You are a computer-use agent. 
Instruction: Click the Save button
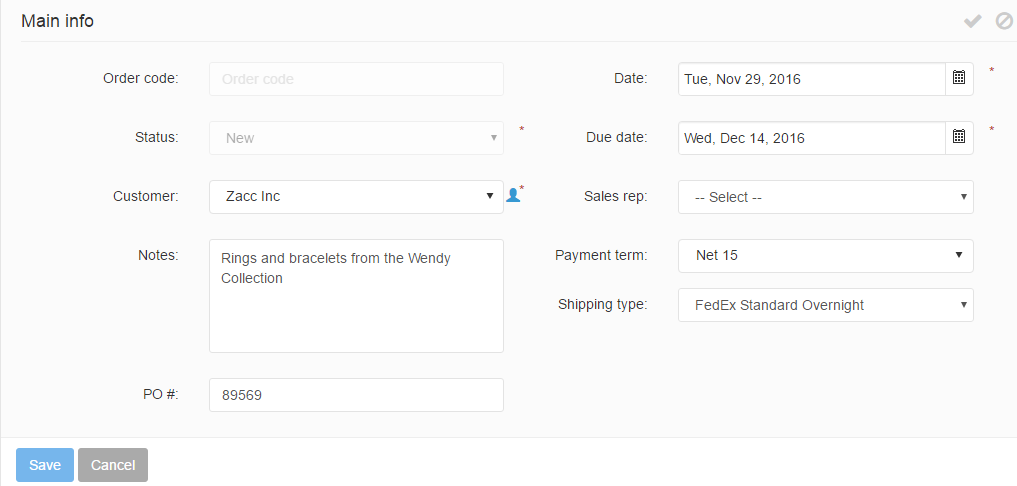point(45,465)
